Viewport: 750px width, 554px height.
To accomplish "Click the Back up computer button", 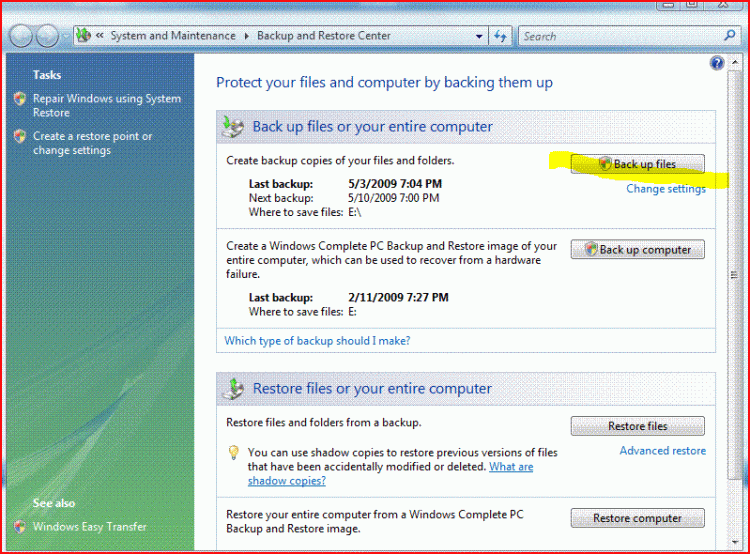I will (x=637, y=249).
